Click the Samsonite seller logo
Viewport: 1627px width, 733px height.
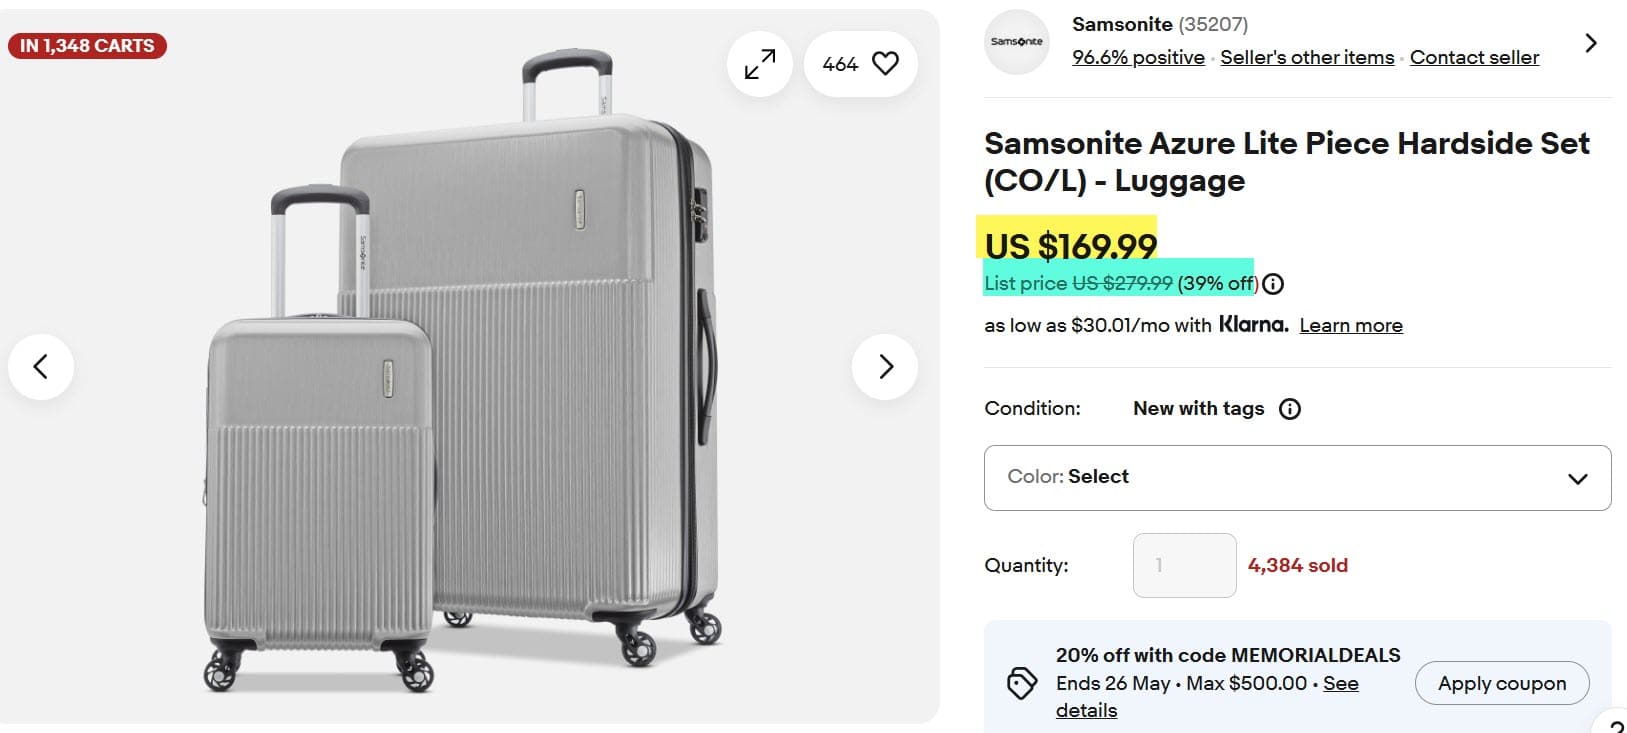(x=1016, y=42)
